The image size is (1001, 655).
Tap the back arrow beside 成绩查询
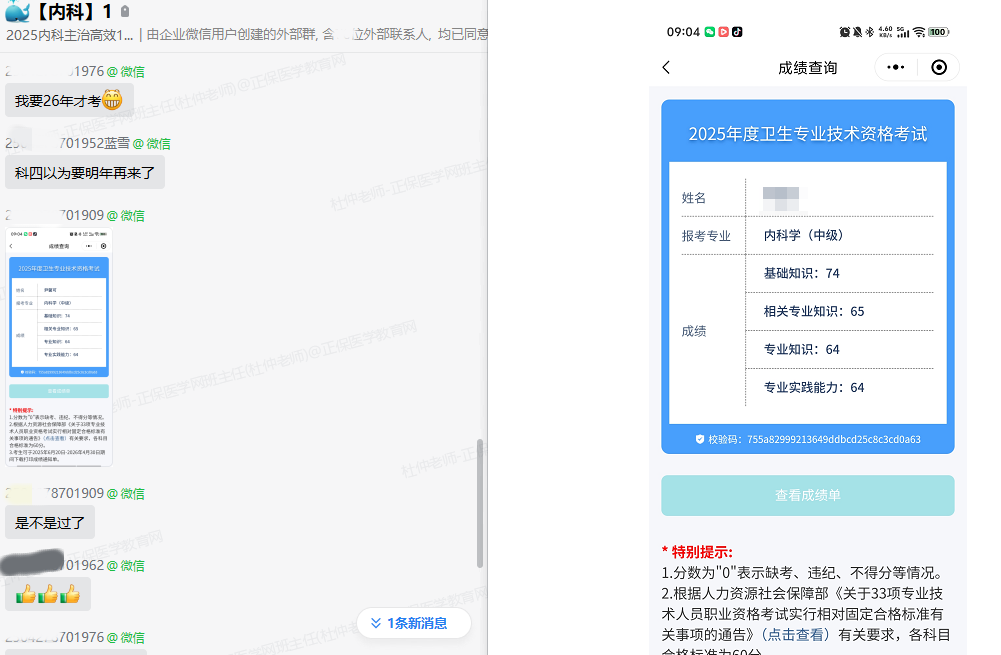point(667,68)
